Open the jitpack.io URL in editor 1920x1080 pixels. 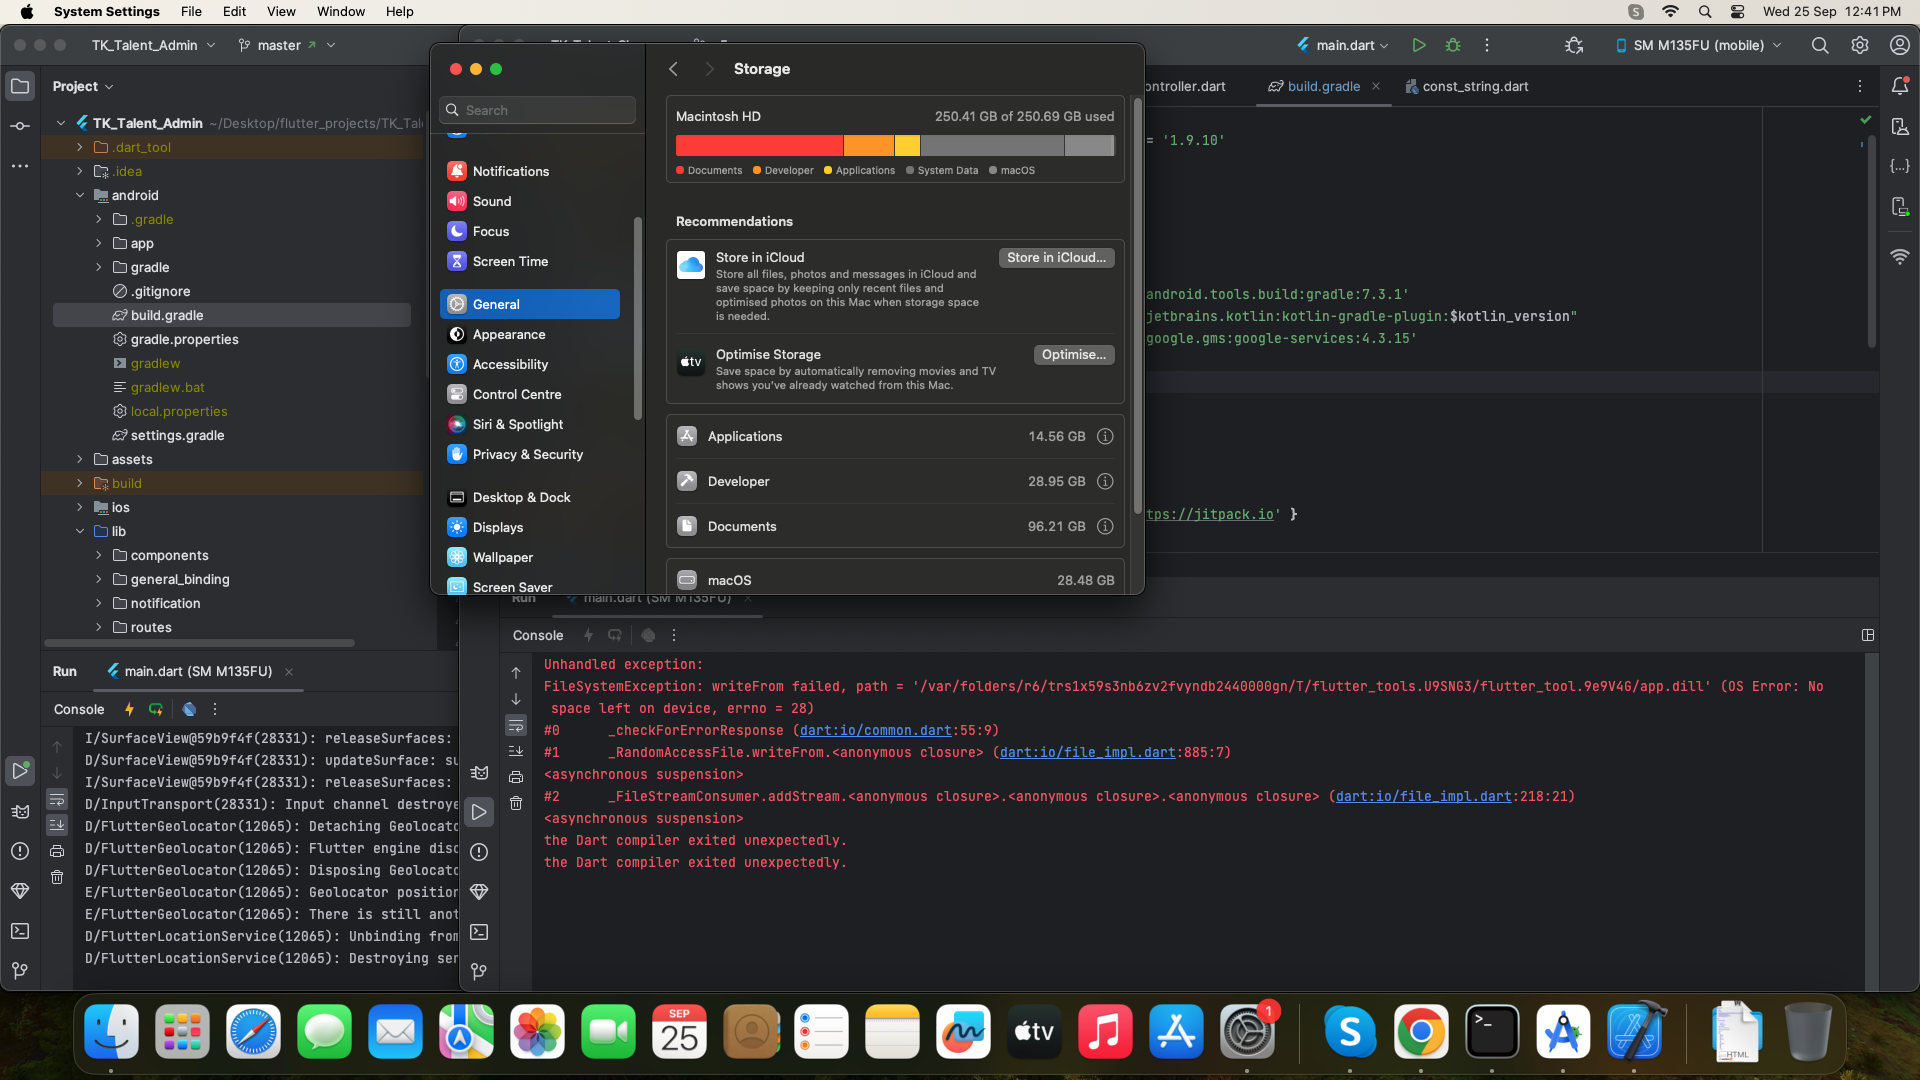(x=1210, y=514)
